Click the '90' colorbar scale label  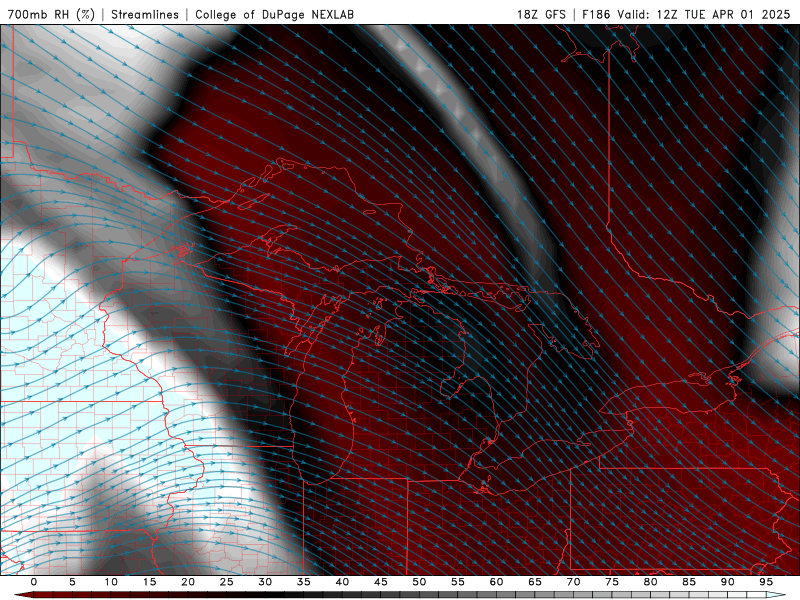(x=728, y=582)
